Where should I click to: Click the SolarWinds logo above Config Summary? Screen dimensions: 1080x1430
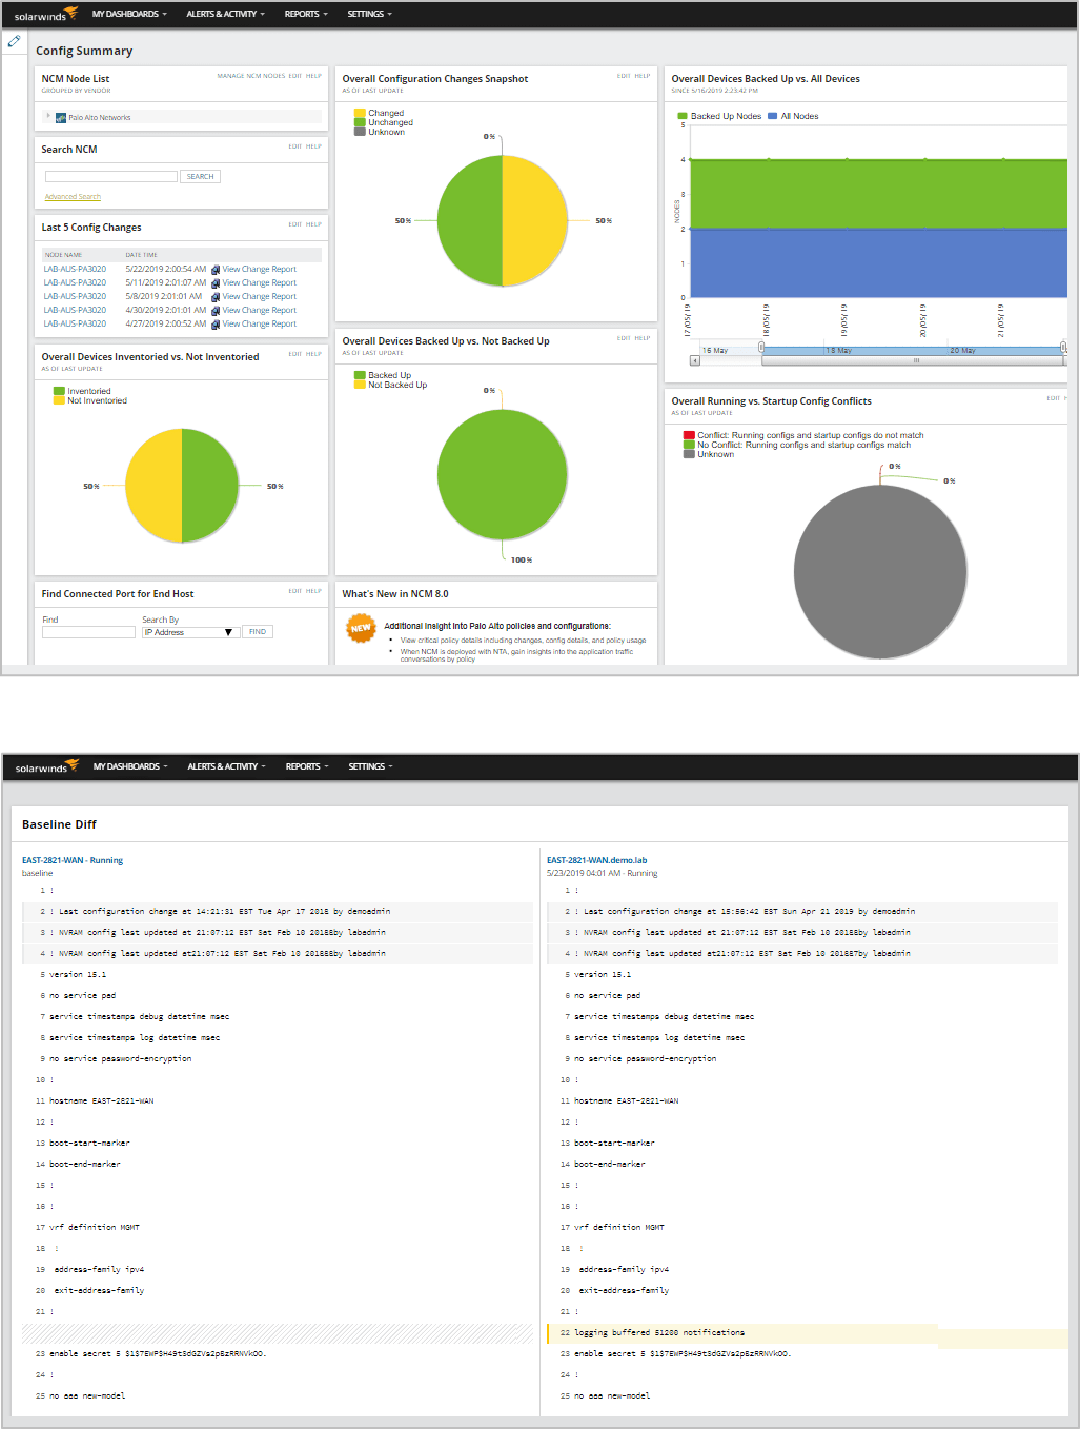46,14
